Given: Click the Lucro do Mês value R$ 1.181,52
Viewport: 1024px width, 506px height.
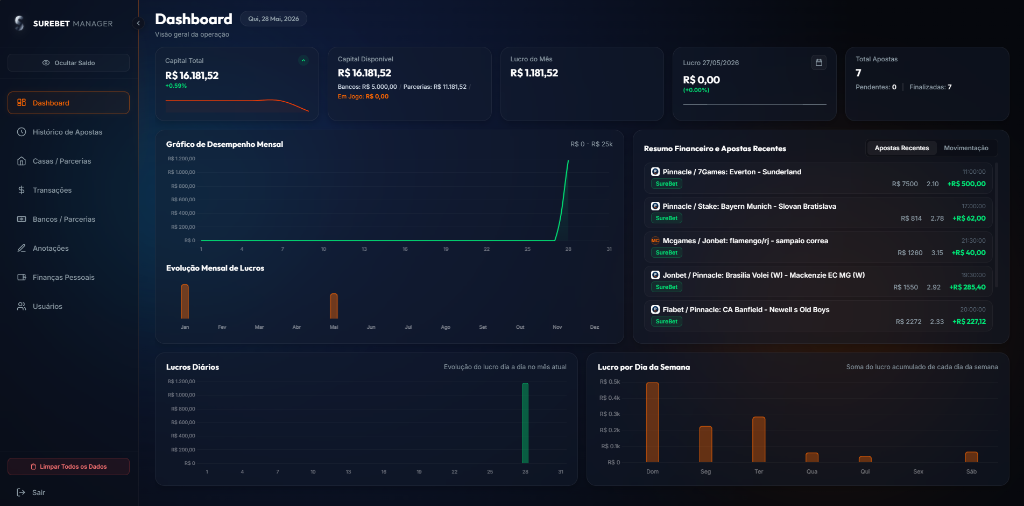Looking at the screenshot, I should (534, 73).
